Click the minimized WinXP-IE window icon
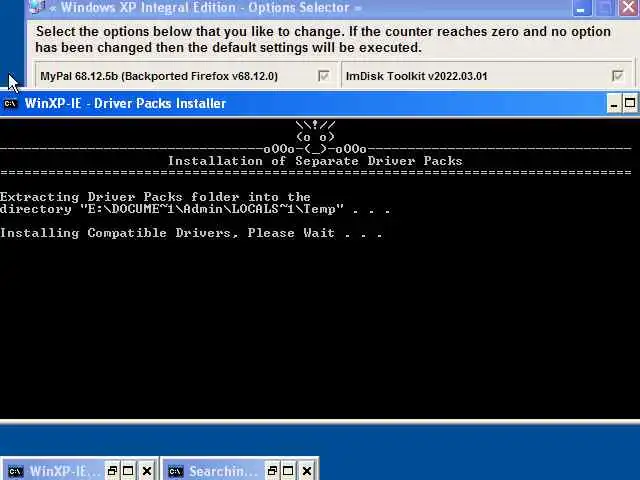The width and height of the screenshot is (640, 480). (x=16, y=471)
